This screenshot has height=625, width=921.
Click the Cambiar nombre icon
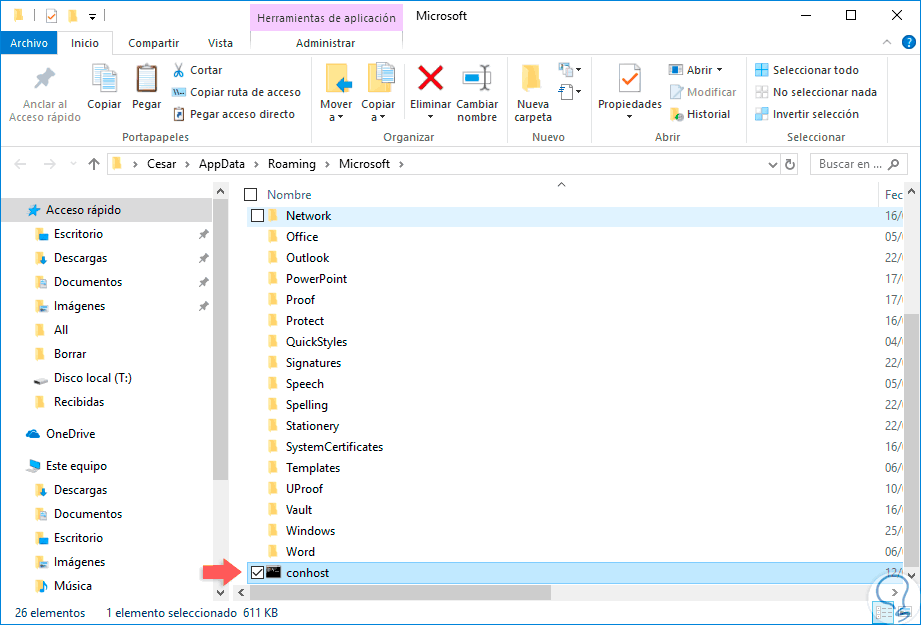click(477, 78)
